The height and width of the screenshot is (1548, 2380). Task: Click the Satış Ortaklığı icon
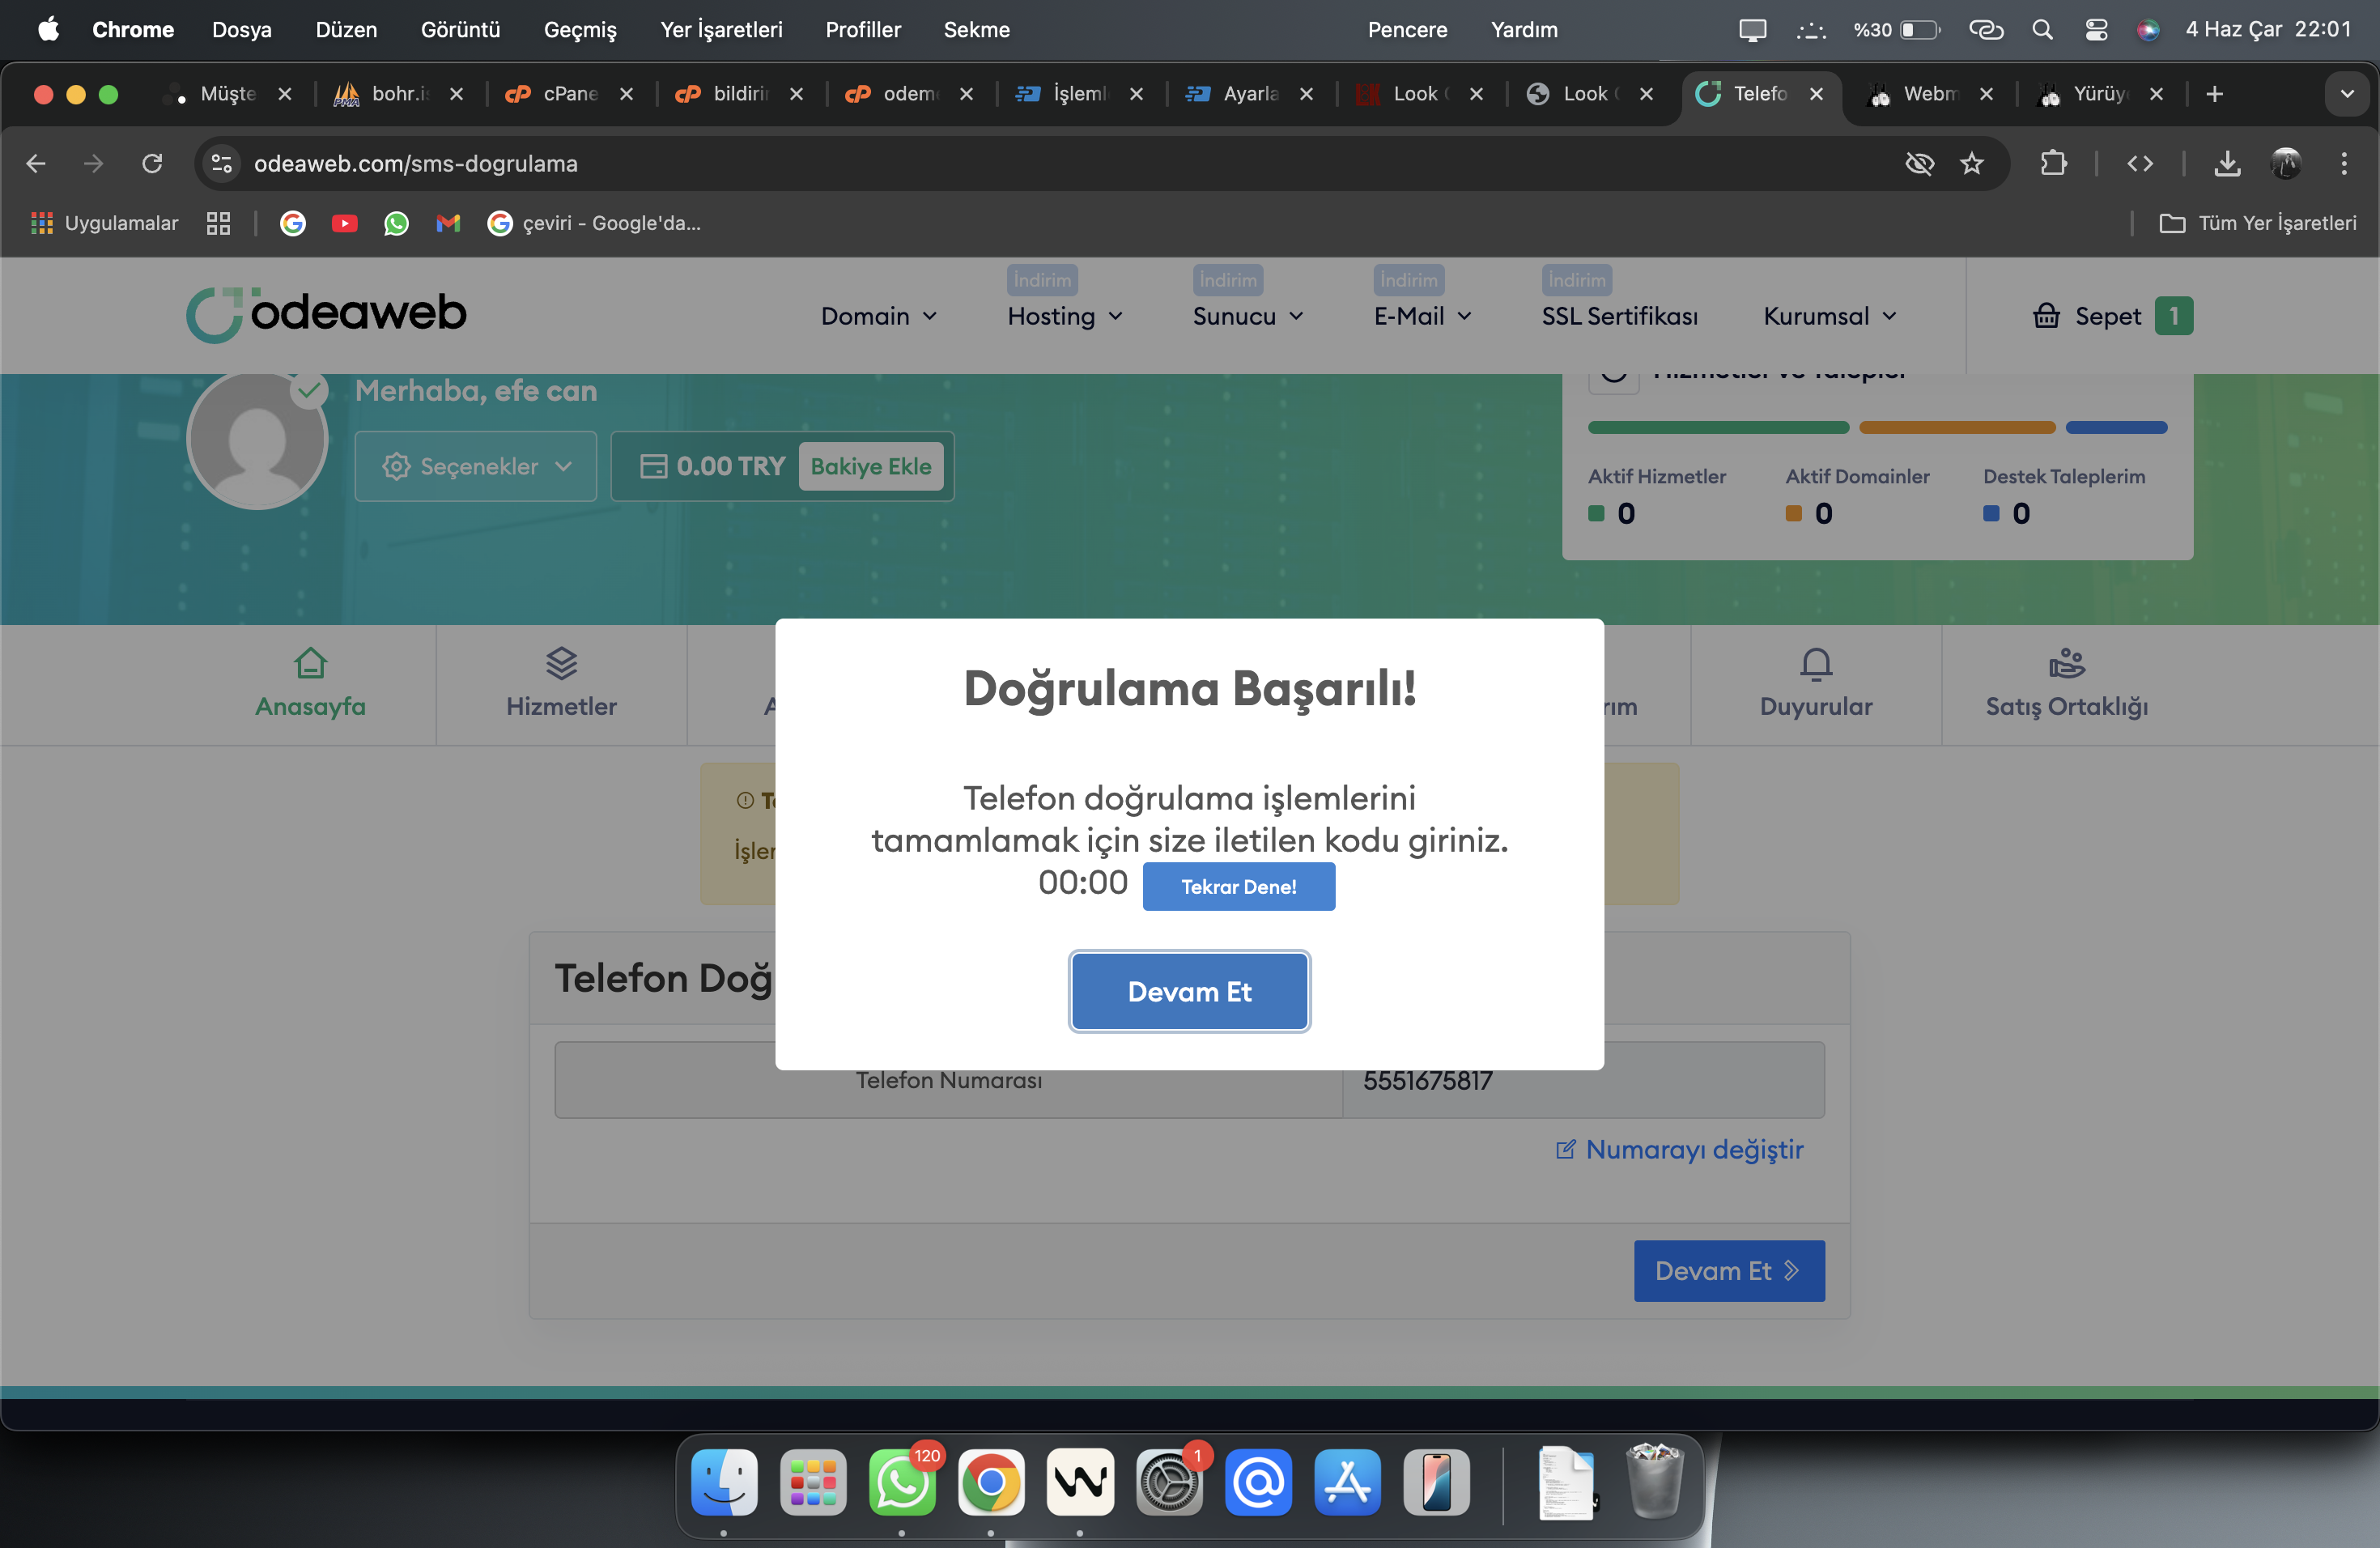click(2066, 663)
